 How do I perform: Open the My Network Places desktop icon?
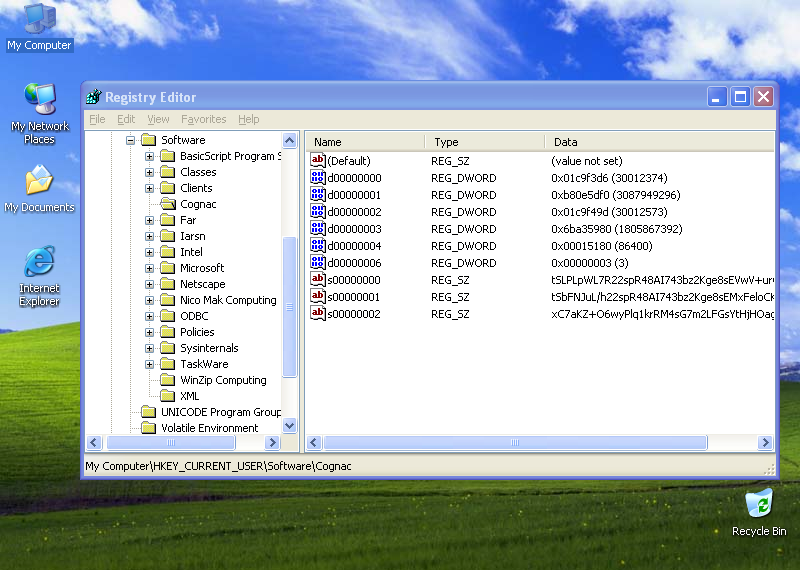tap(39, 113)
